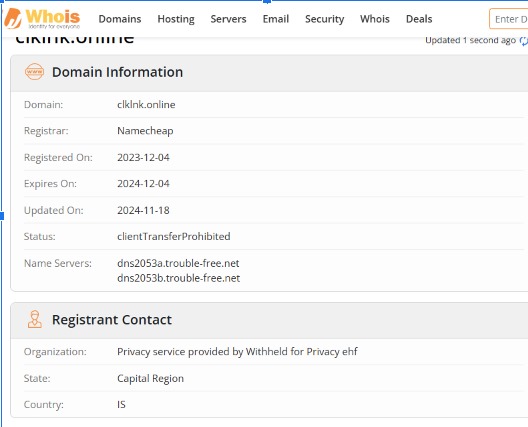Open the Hosting menu
The height and width of the screenshot is (427, 528).
pyautogui.click(x=176, y=19)
